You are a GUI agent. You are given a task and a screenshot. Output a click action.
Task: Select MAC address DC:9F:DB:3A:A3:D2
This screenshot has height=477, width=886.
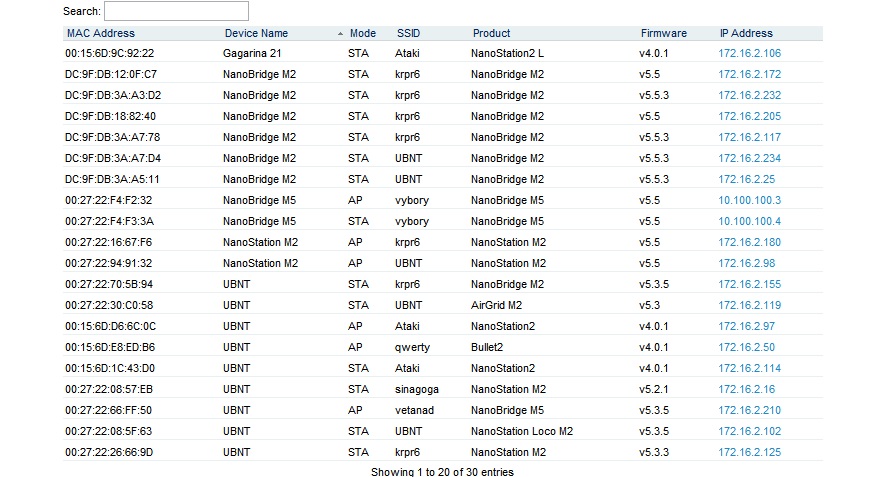pyautogui.click(x=113, y=95)
